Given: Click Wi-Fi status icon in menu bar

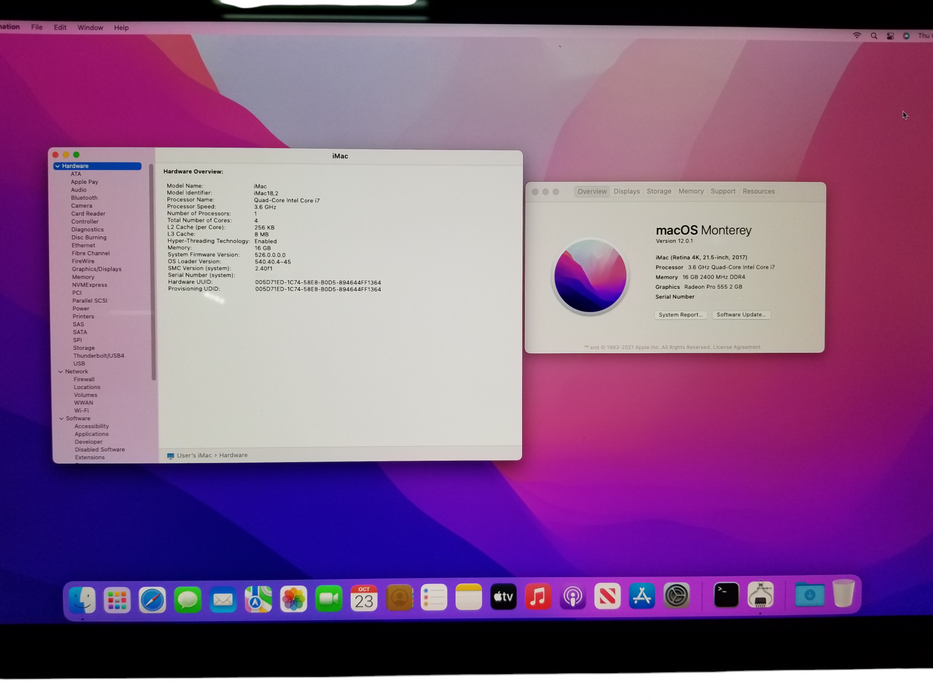Looking at the screenshot, I should coord(857,36).
